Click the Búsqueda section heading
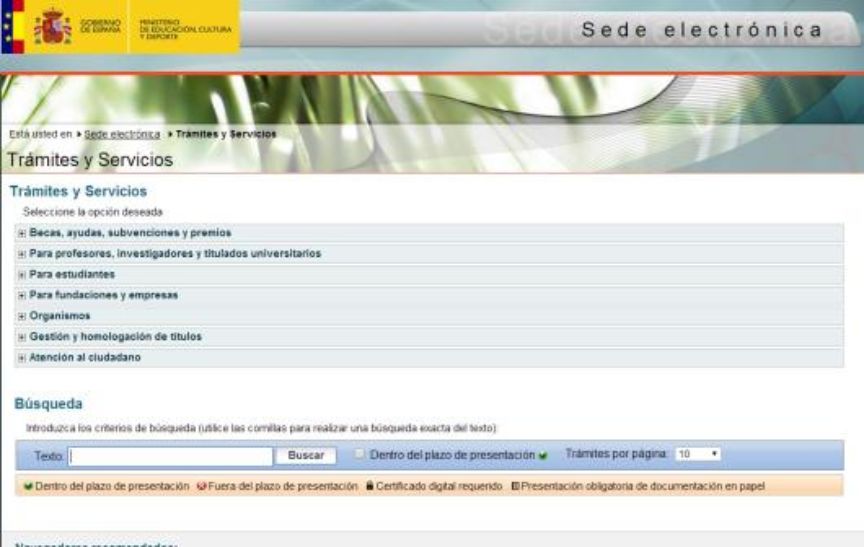 tap(48, 404)
